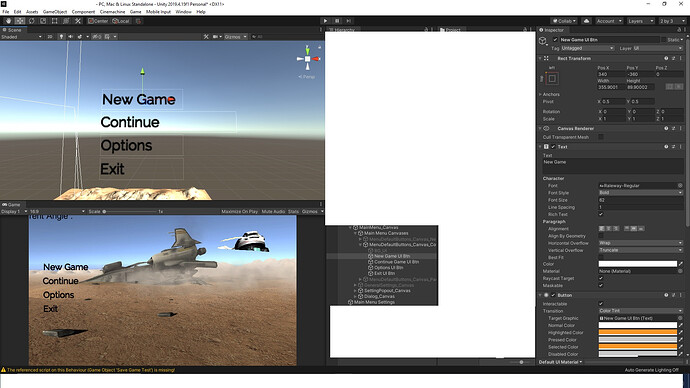Viewport: 690px width, 388px height.
Task: Toggle the Mute Audio button
Action: point(273,212)
